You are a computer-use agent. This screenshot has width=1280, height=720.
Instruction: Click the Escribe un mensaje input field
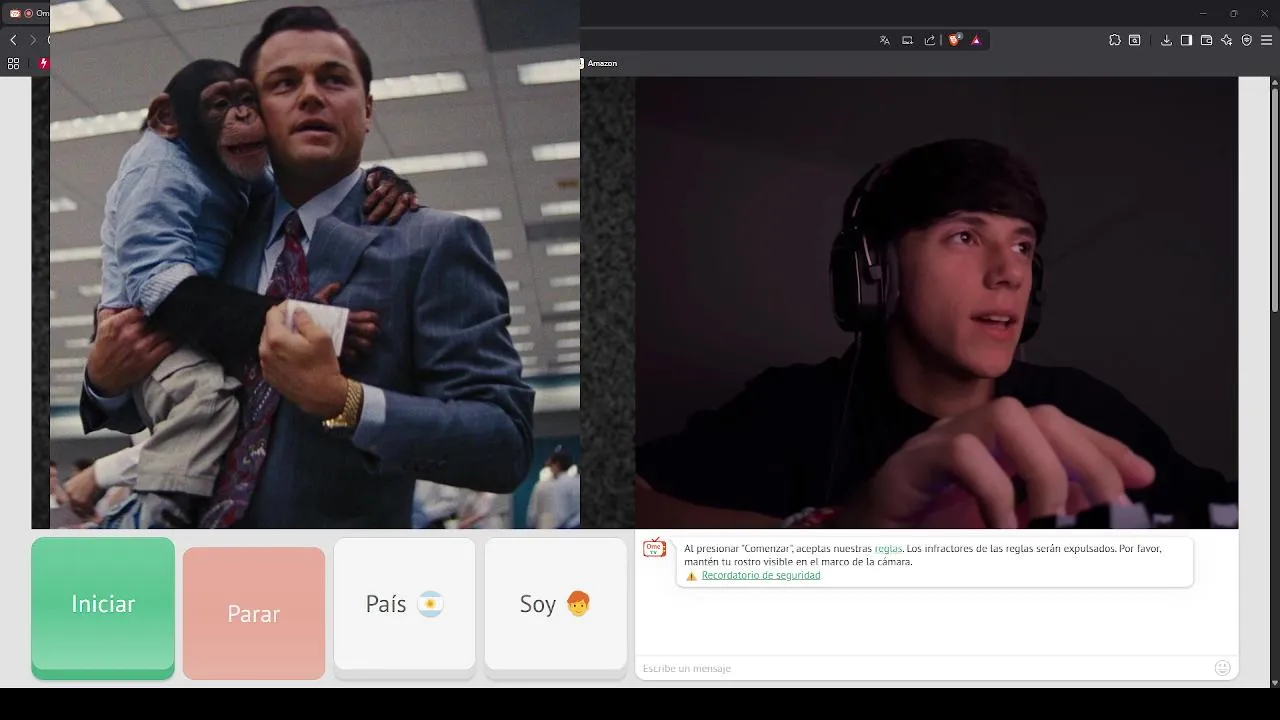[x=923, y=668]
